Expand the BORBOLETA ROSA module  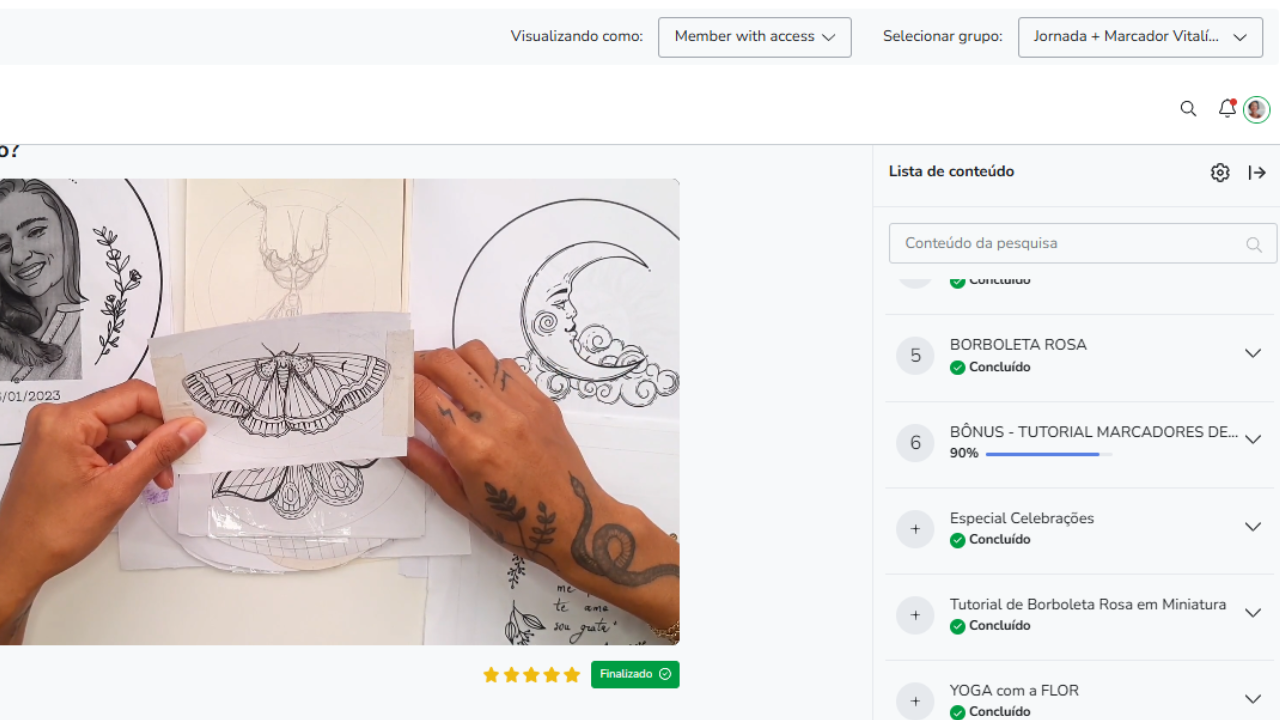coord(1252,354)
